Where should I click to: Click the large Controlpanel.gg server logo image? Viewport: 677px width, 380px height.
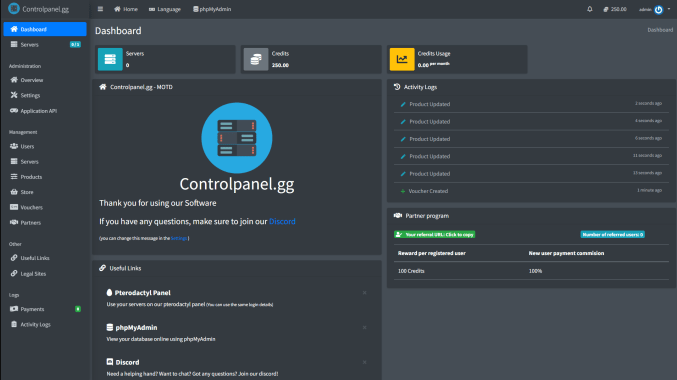coord(237,138)
